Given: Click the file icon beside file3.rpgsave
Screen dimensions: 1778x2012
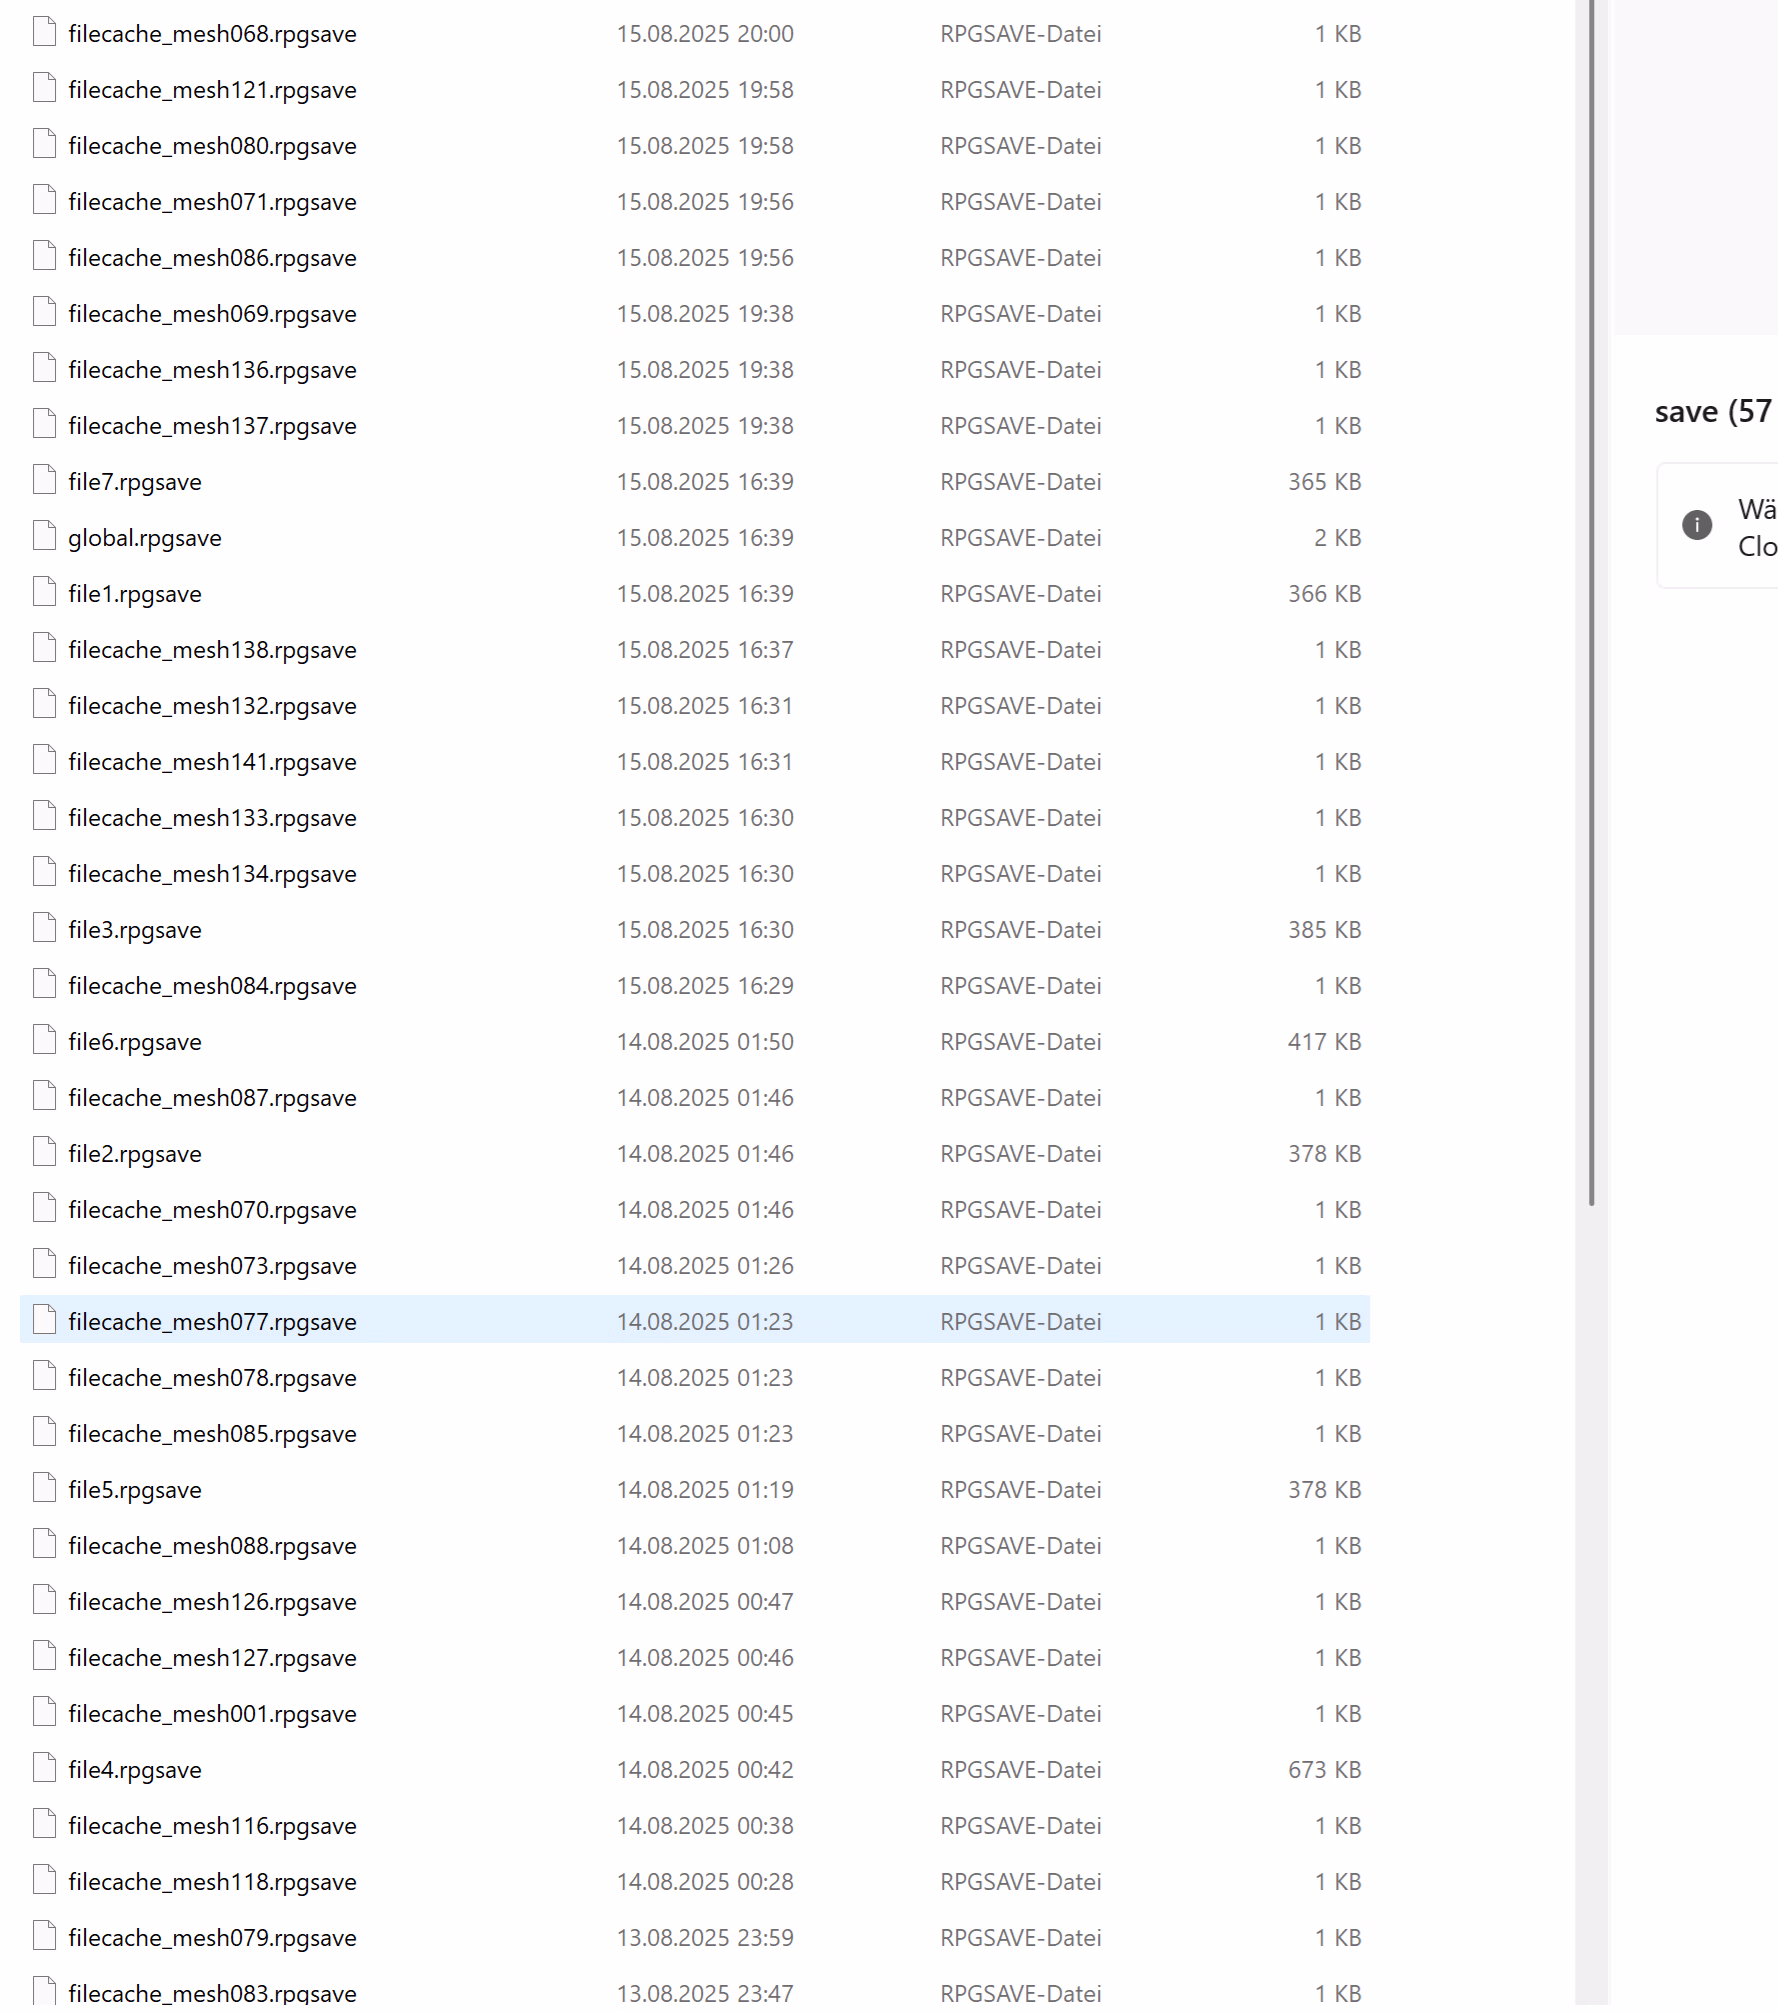Looking at the screenshot, I should 44,929.
